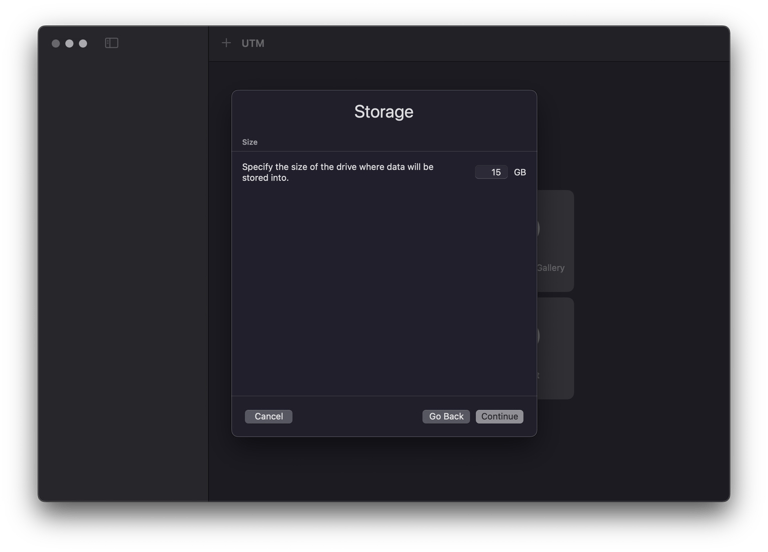This screenshot has width=768, height=552.
Task: Toggle the sidebar visibility icon
Action: click(112, 43)
